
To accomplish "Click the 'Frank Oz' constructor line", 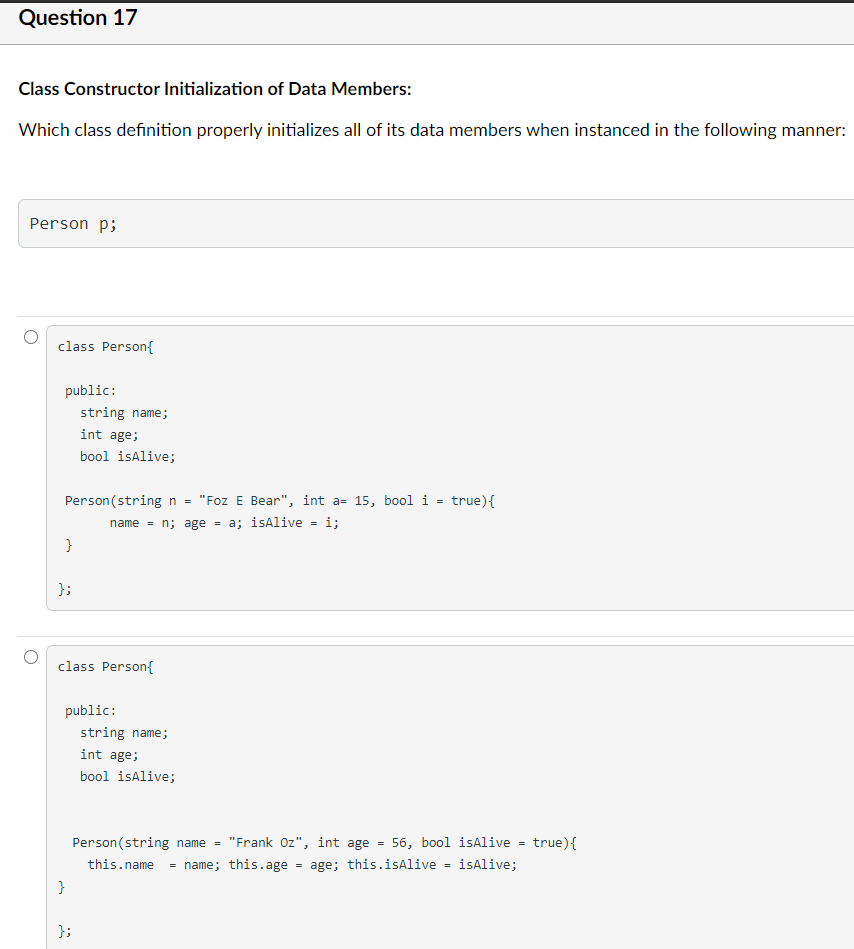I will coord(325,843).
